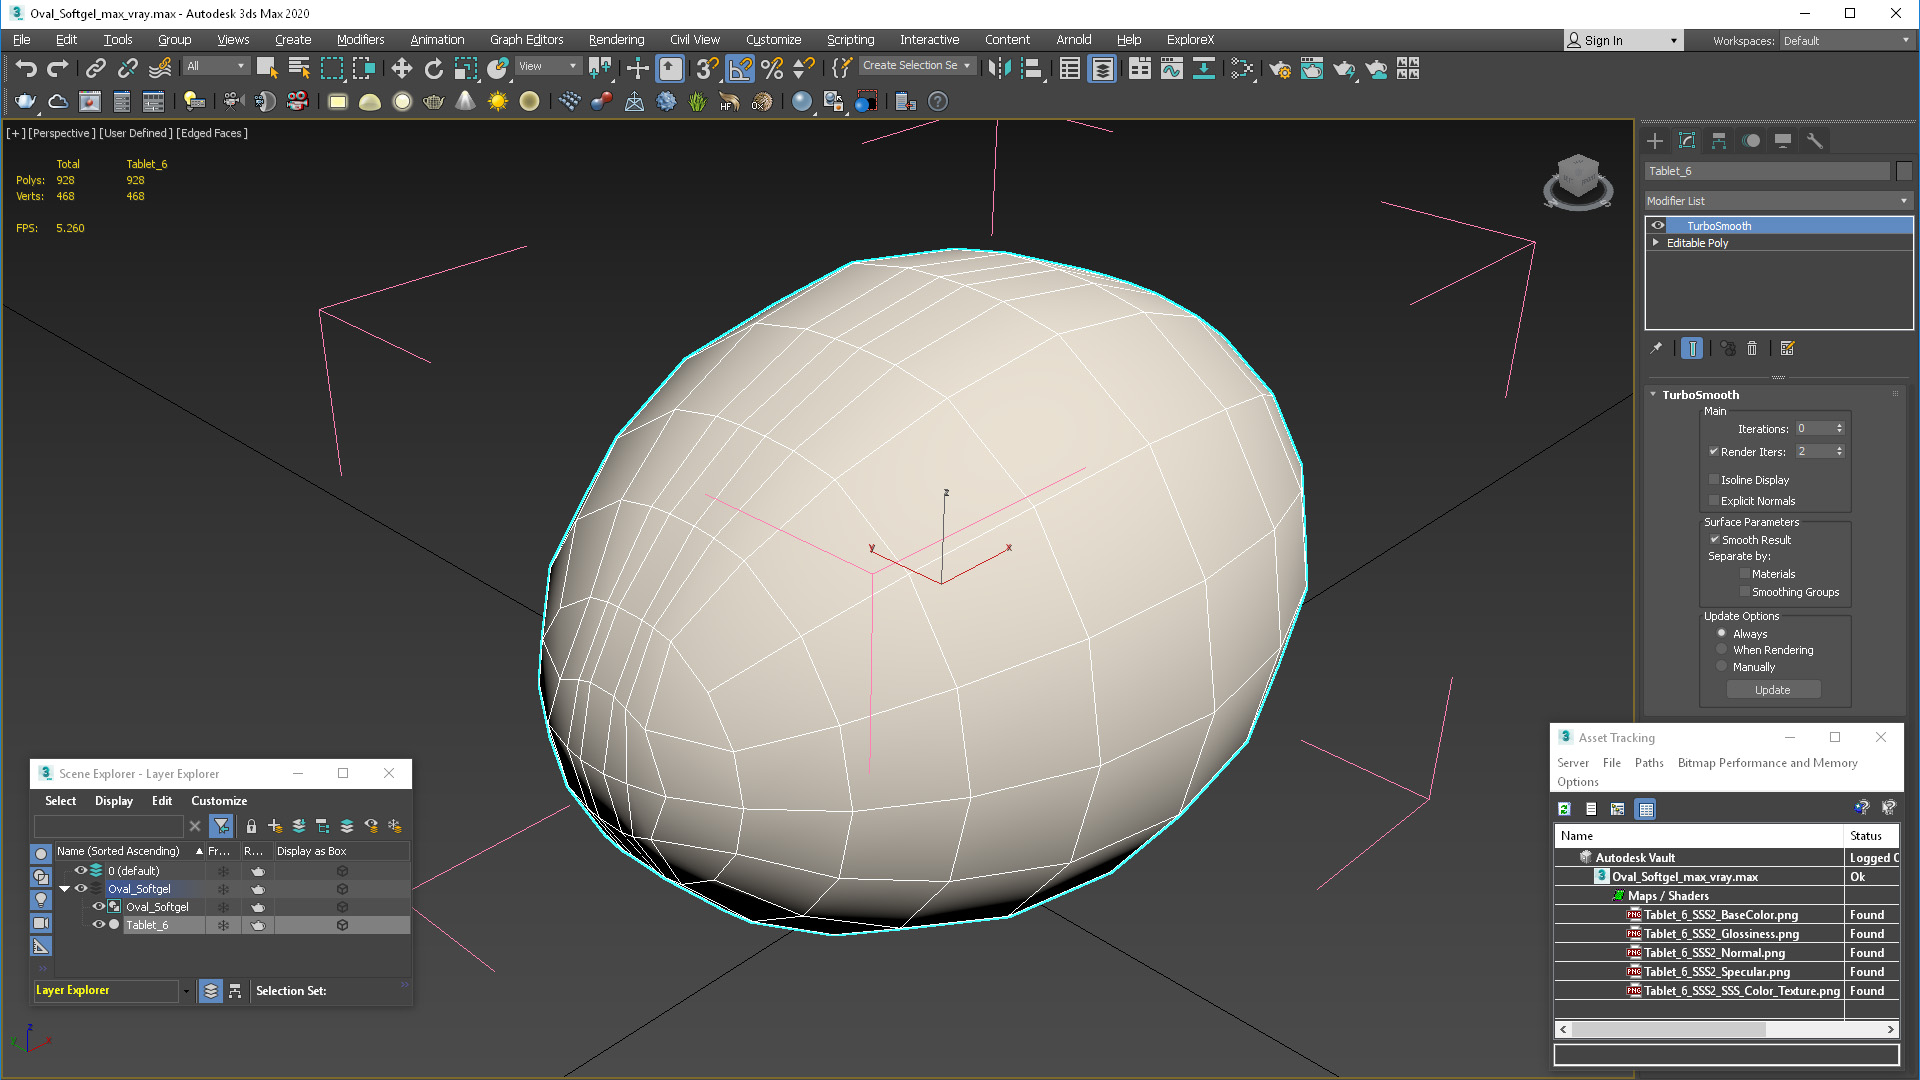1920x1080 pixels.
Task: Enable Isoline Display checkbox
Action: click(x=1714, y=480)
